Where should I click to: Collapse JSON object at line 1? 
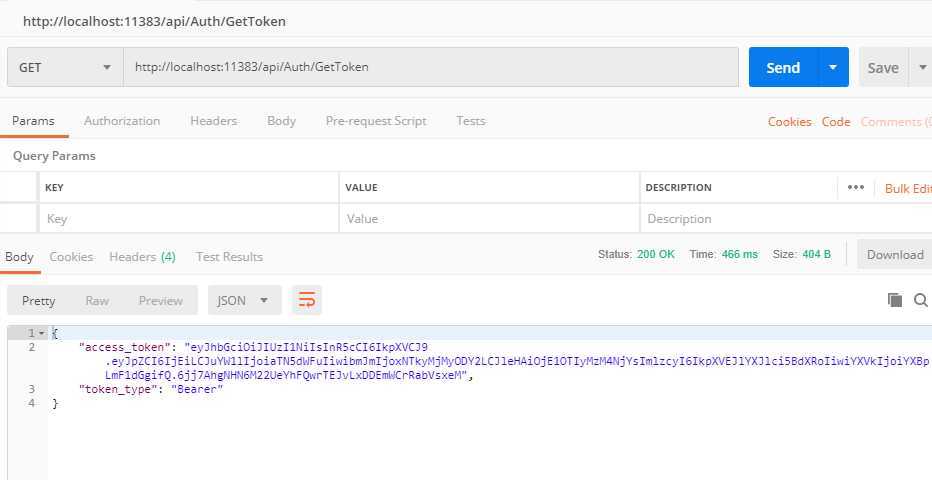click(42, 333)
